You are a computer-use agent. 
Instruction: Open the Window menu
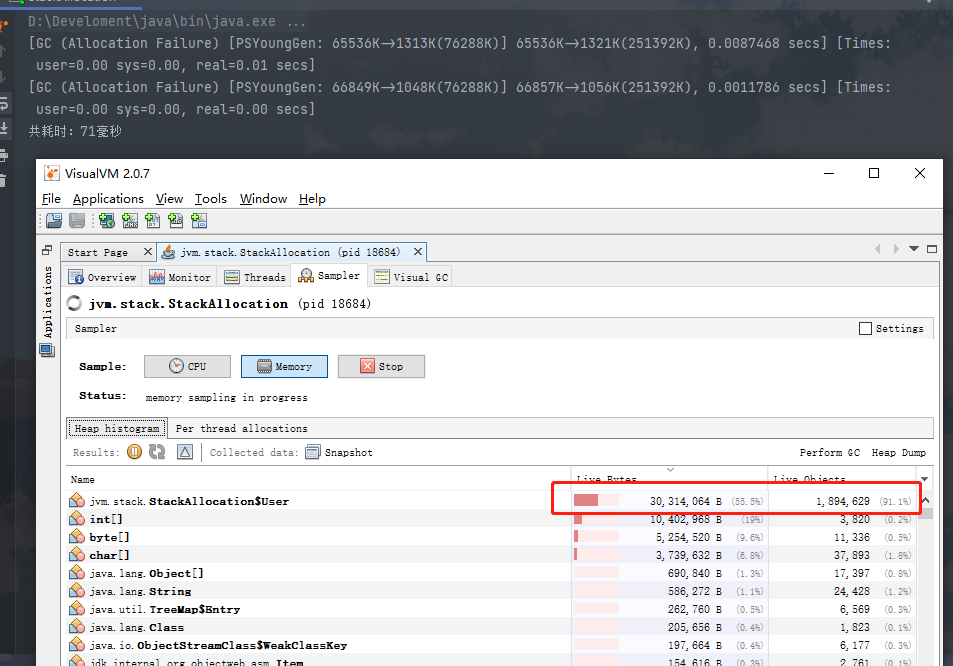click(x=263, y=199)
